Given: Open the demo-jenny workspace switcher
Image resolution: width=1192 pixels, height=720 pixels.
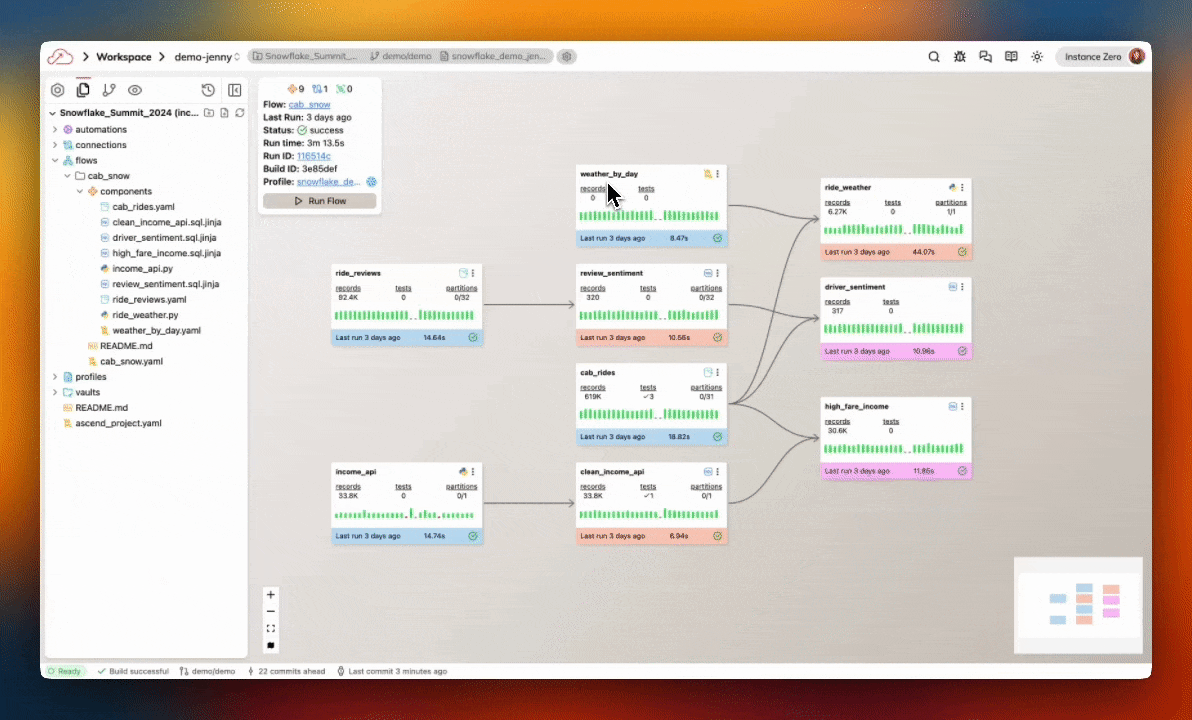Looking at the screenshot, I should click(x=207, y=57).
